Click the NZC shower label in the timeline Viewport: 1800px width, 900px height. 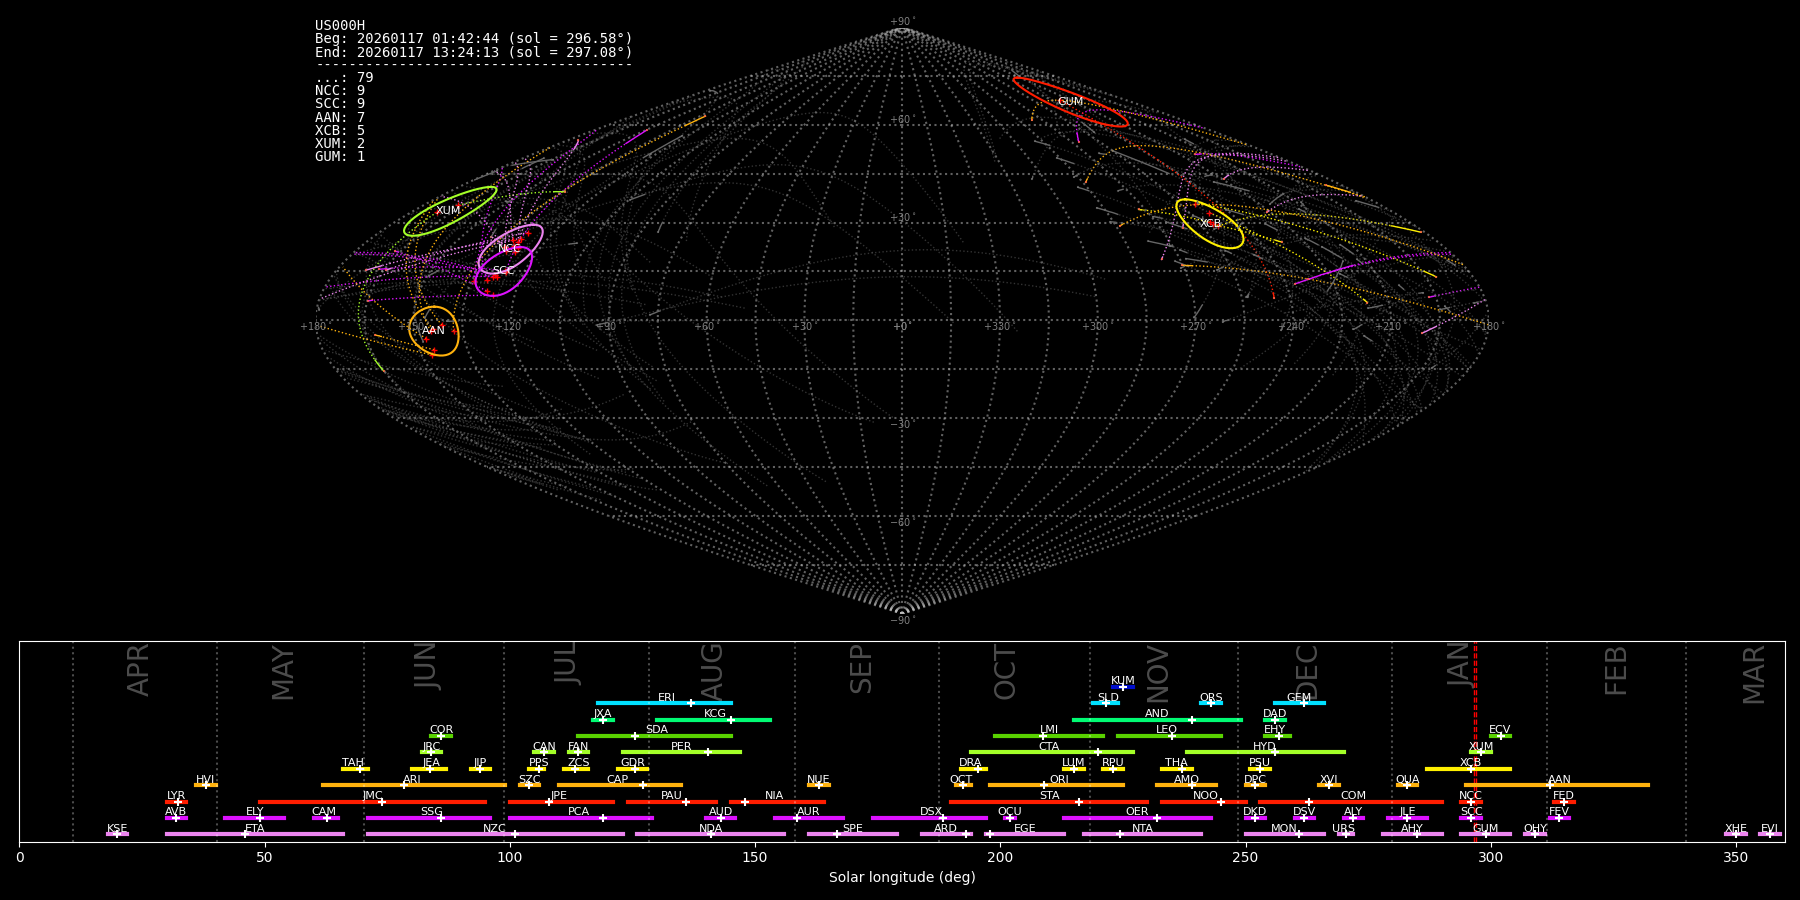click(494, 829)
